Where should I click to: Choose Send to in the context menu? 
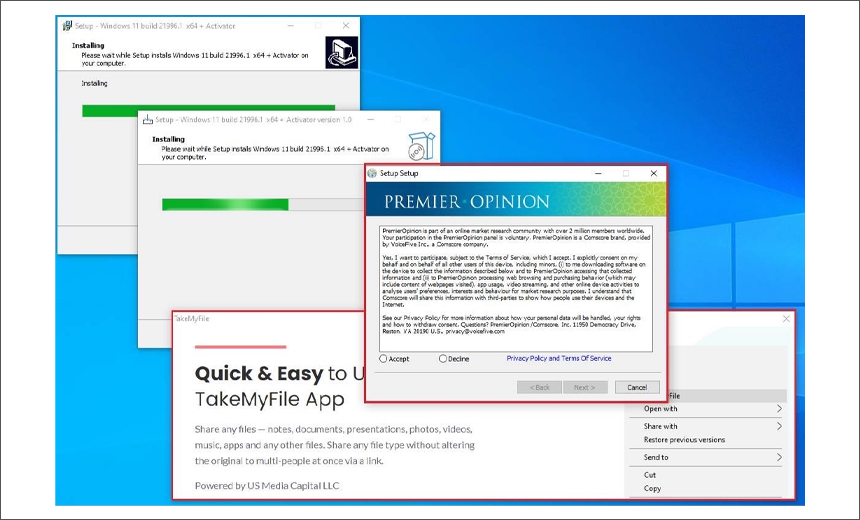pos(656,457)
